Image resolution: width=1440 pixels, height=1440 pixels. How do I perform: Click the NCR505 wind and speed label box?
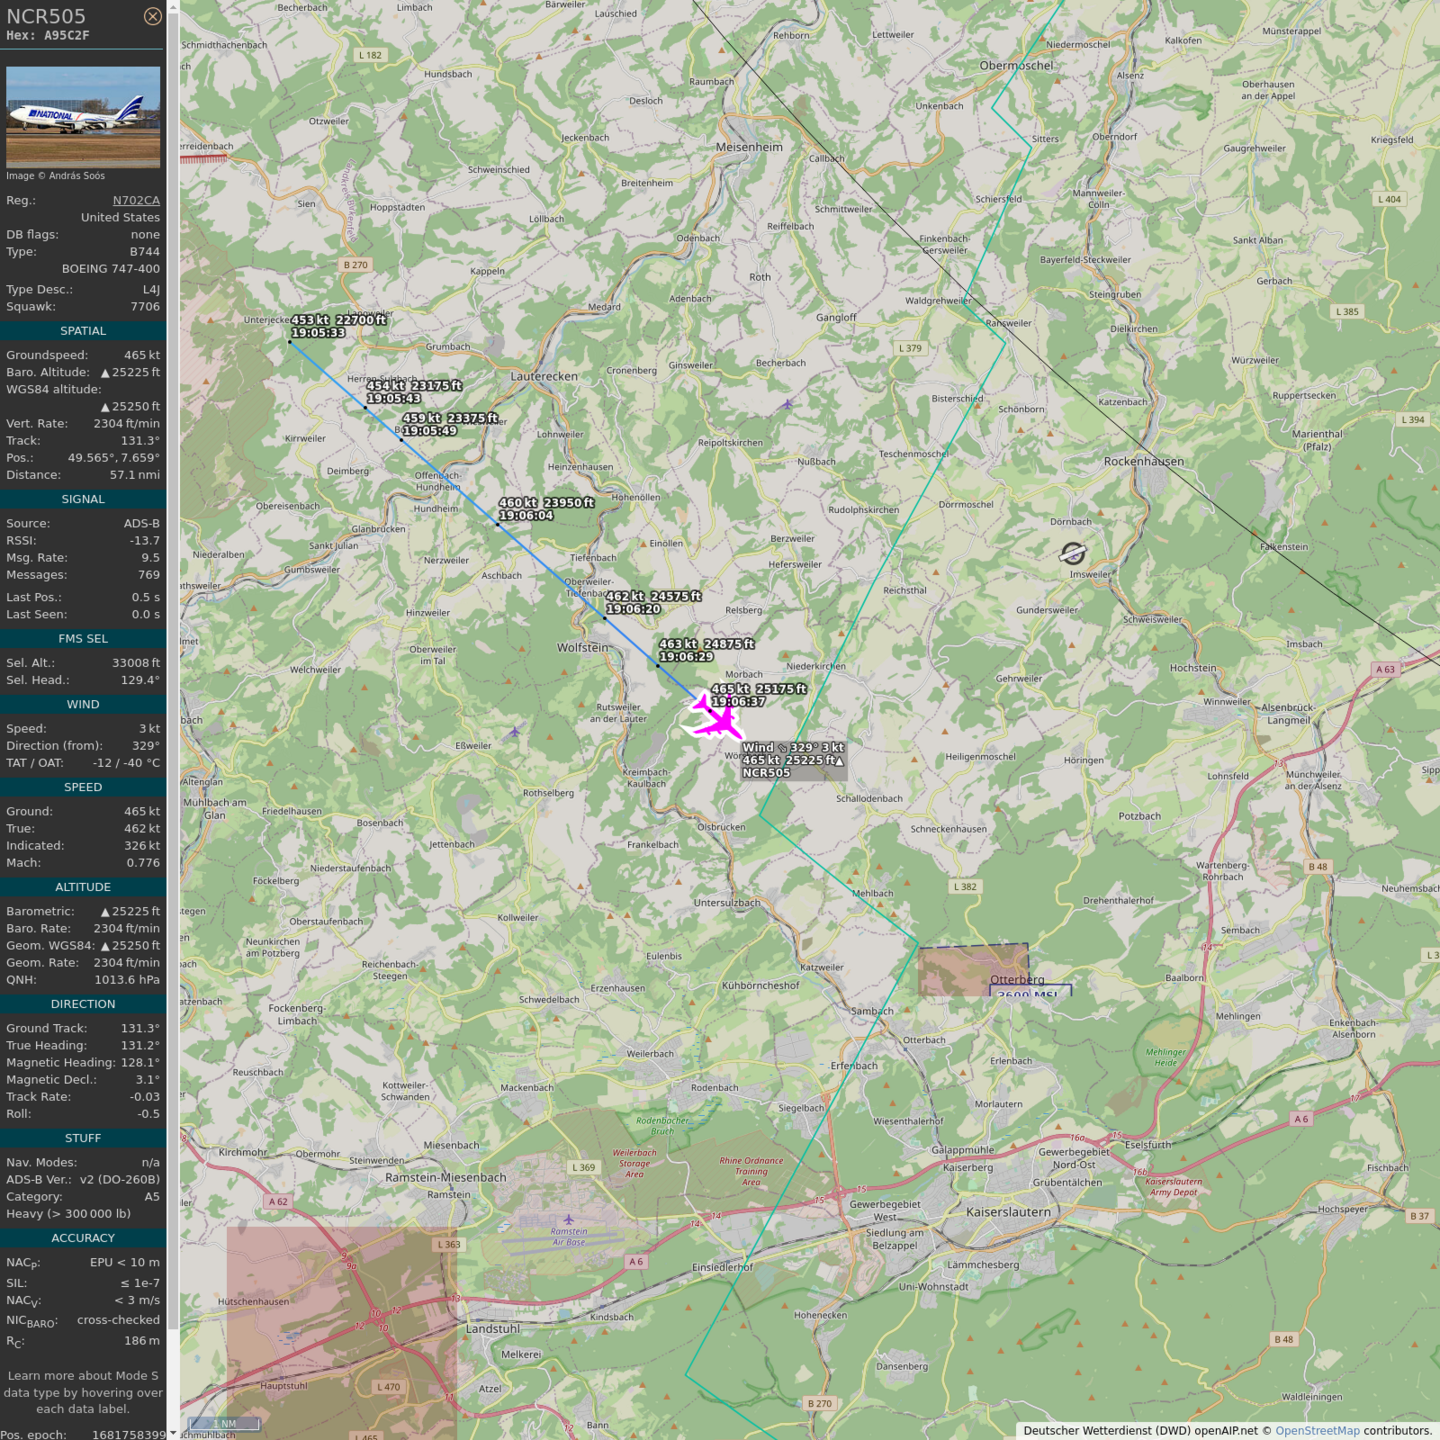(x=793, y=760)
